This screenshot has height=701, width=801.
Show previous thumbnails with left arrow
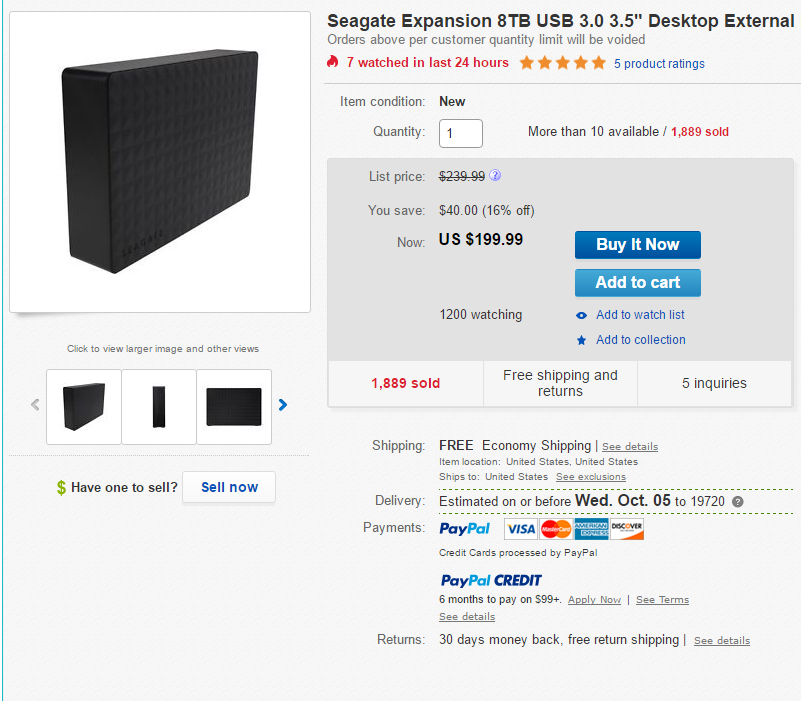coord(36,405)
